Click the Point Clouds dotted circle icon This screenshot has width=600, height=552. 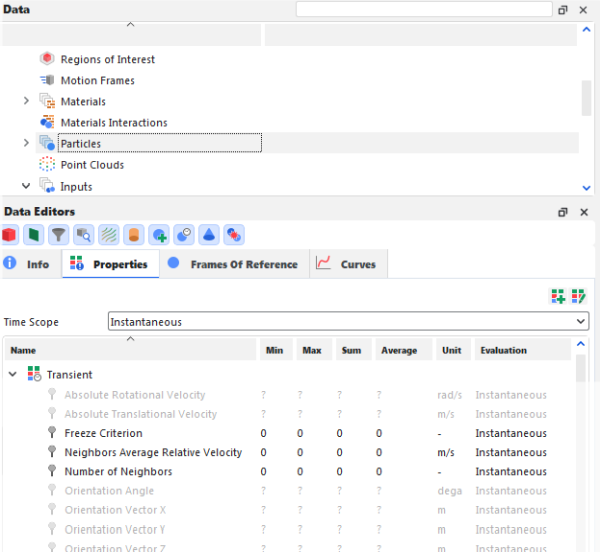(47, 164)
